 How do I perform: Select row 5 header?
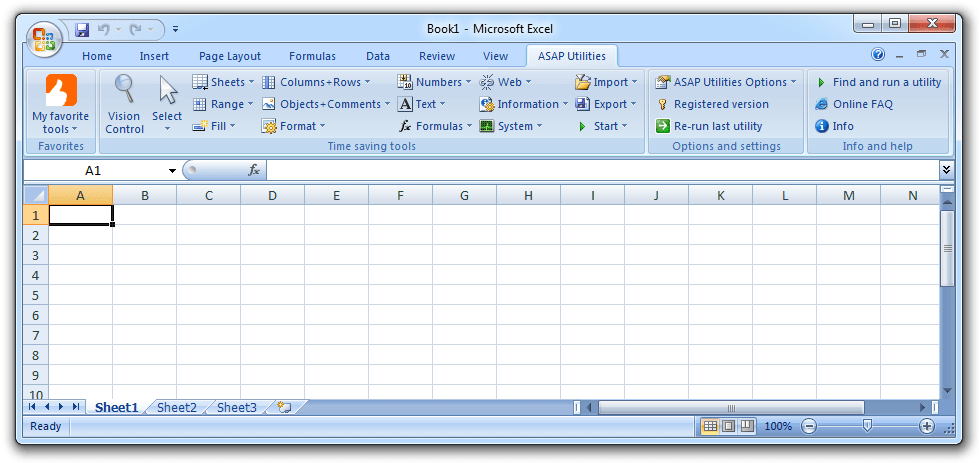click(x=36, y=295)
